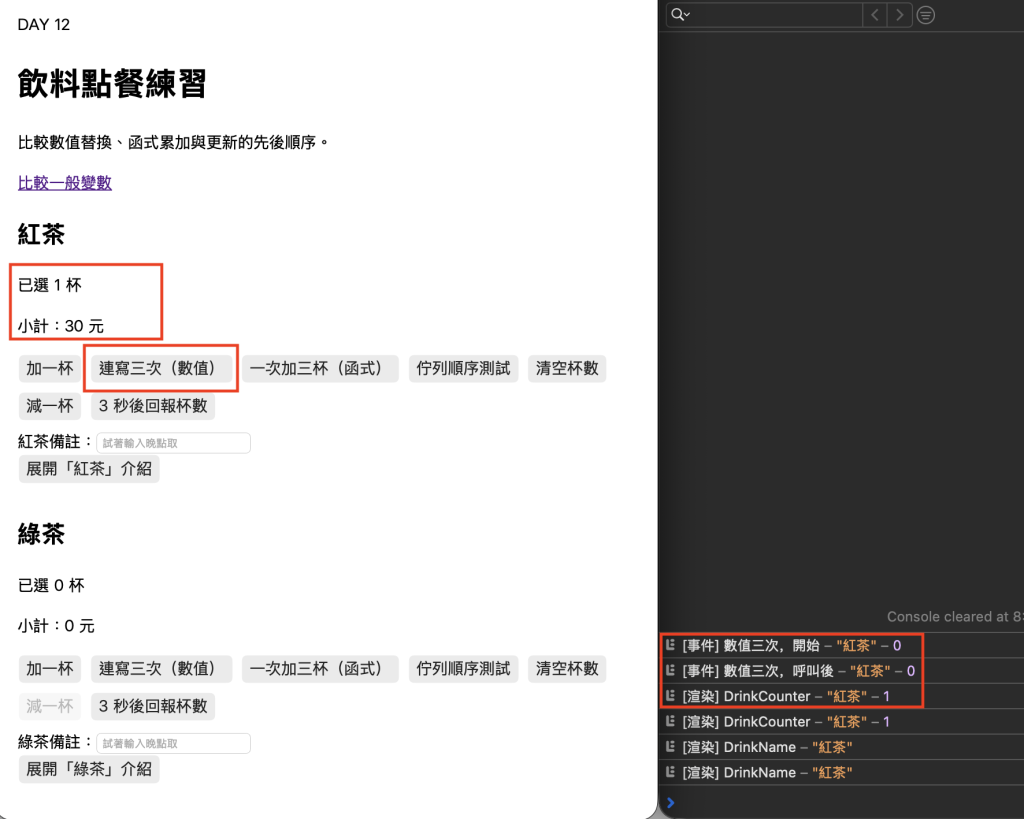This screenshot has height=819, width=1024.
Task: Click the disabled 綠茶 減一杯 button
Action: click(x=50, y=706)
